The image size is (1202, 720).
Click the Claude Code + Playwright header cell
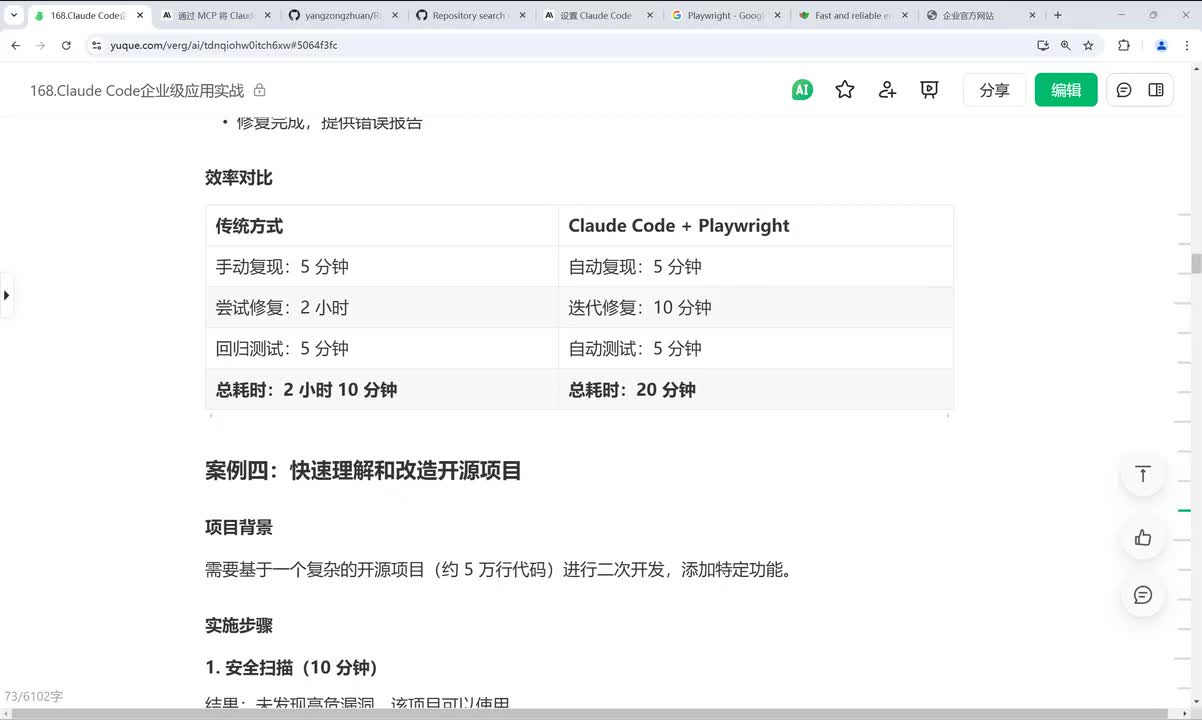(756, 226)
